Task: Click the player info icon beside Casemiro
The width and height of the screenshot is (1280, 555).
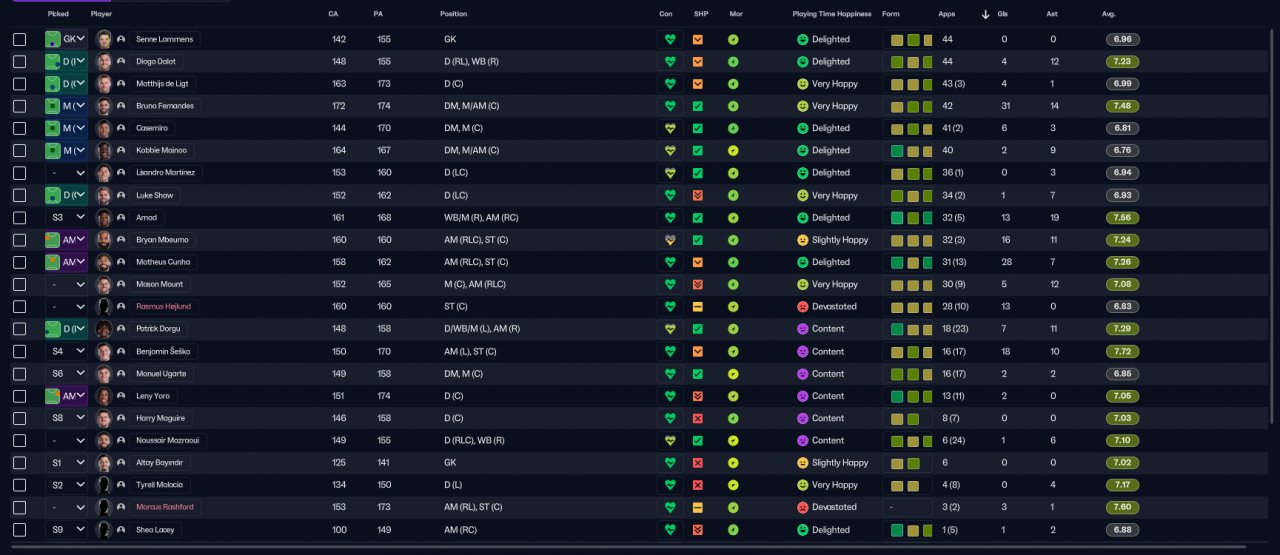Action: coord(121,129)
